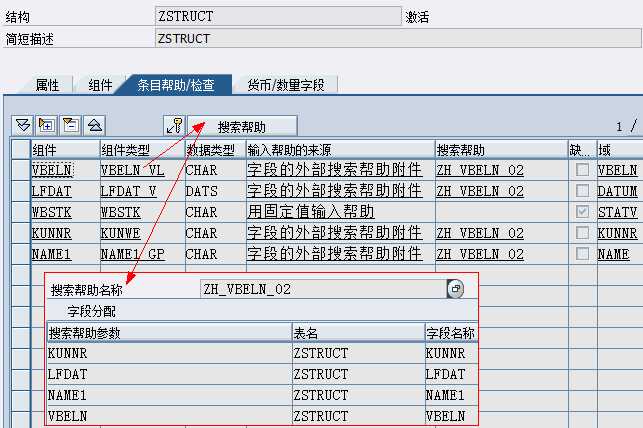Open the VBELN_VL component type link

coord(132,170)
